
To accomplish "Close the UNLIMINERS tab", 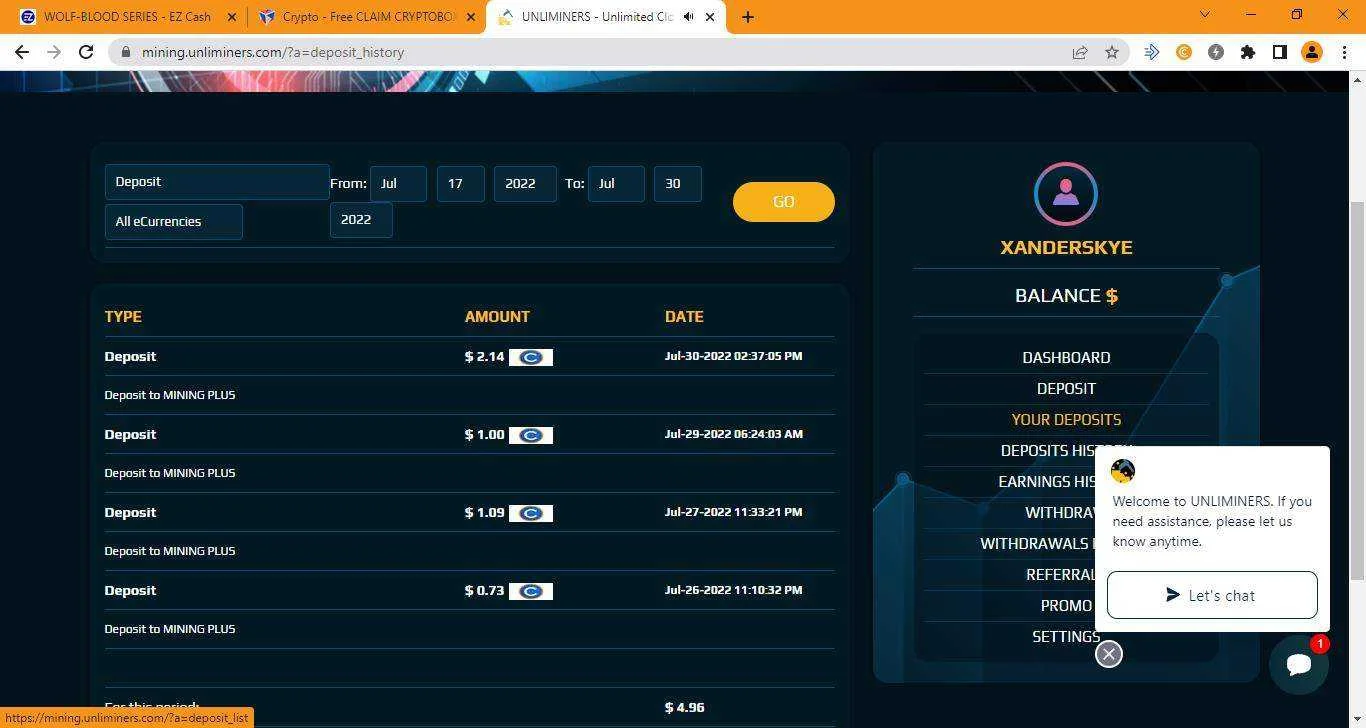I will coord(711,17).
